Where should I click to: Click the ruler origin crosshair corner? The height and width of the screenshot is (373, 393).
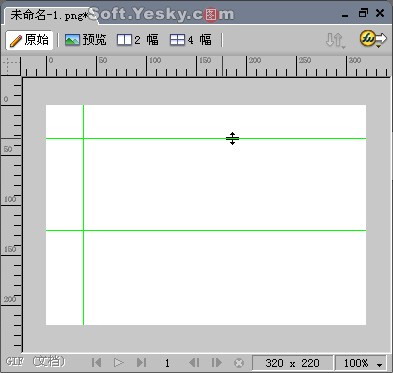click(11, 66)
